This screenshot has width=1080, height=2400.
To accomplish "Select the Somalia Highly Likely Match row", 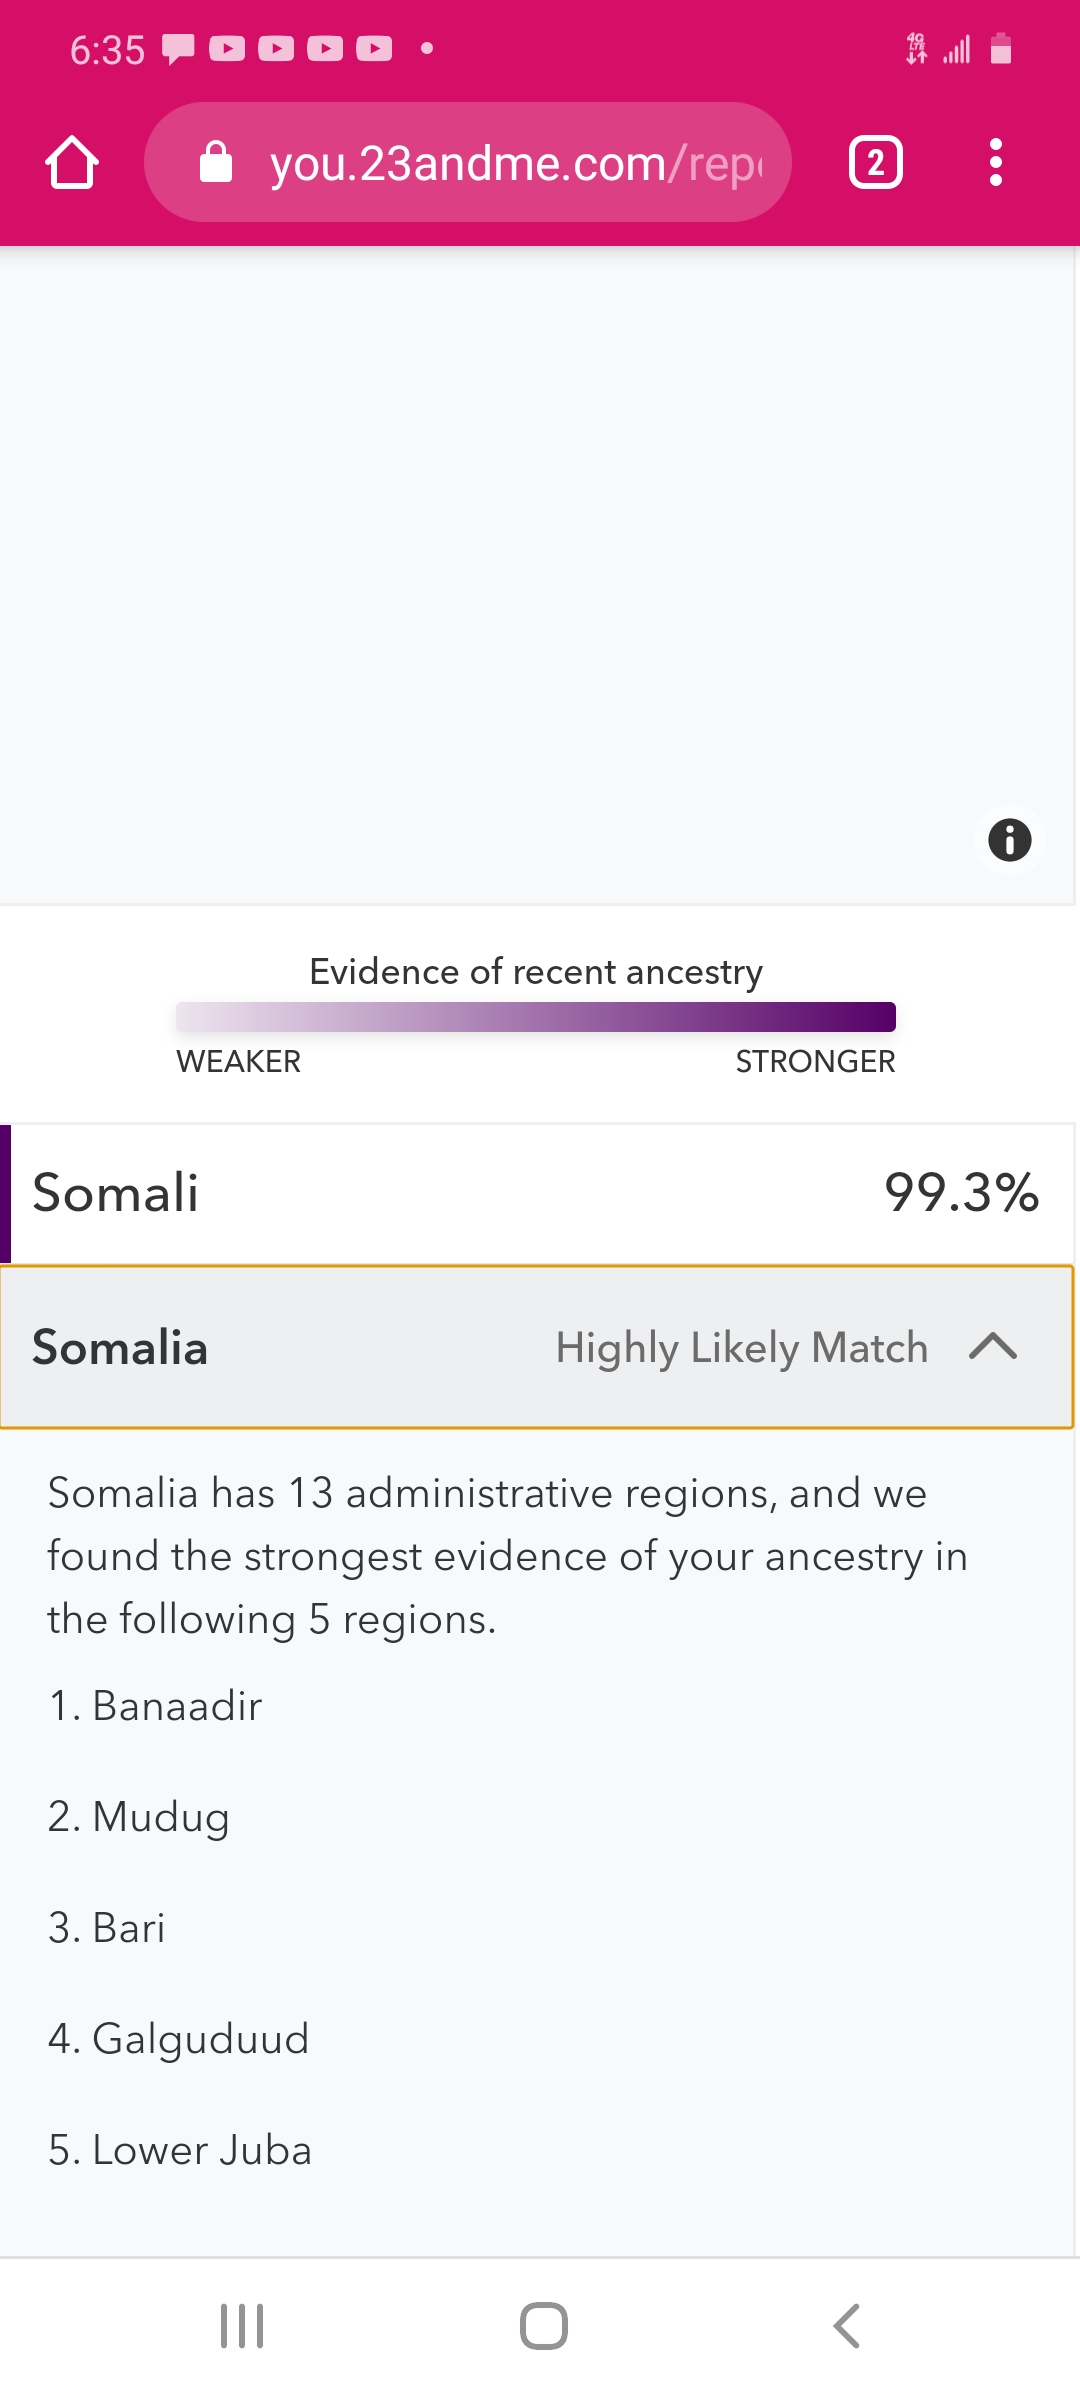I will [x=537, y=1347].
